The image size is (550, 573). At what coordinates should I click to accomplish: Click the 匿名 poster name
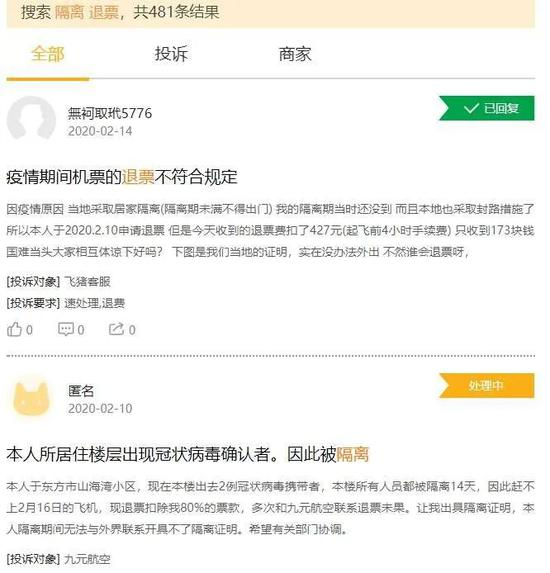click(x=81, y=391)
